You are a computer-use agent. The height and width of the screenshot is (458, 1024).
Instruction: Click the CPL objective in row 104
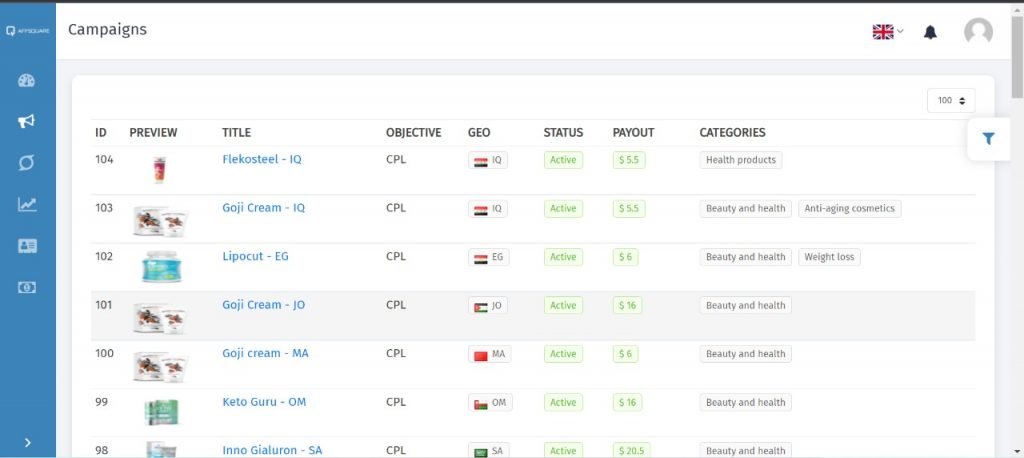(x=396, y=159)
